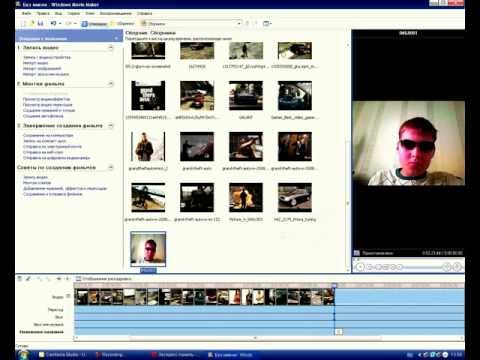Expand the Видео track plus button
The width and height of the screenshot is (480, 360).
68,296
